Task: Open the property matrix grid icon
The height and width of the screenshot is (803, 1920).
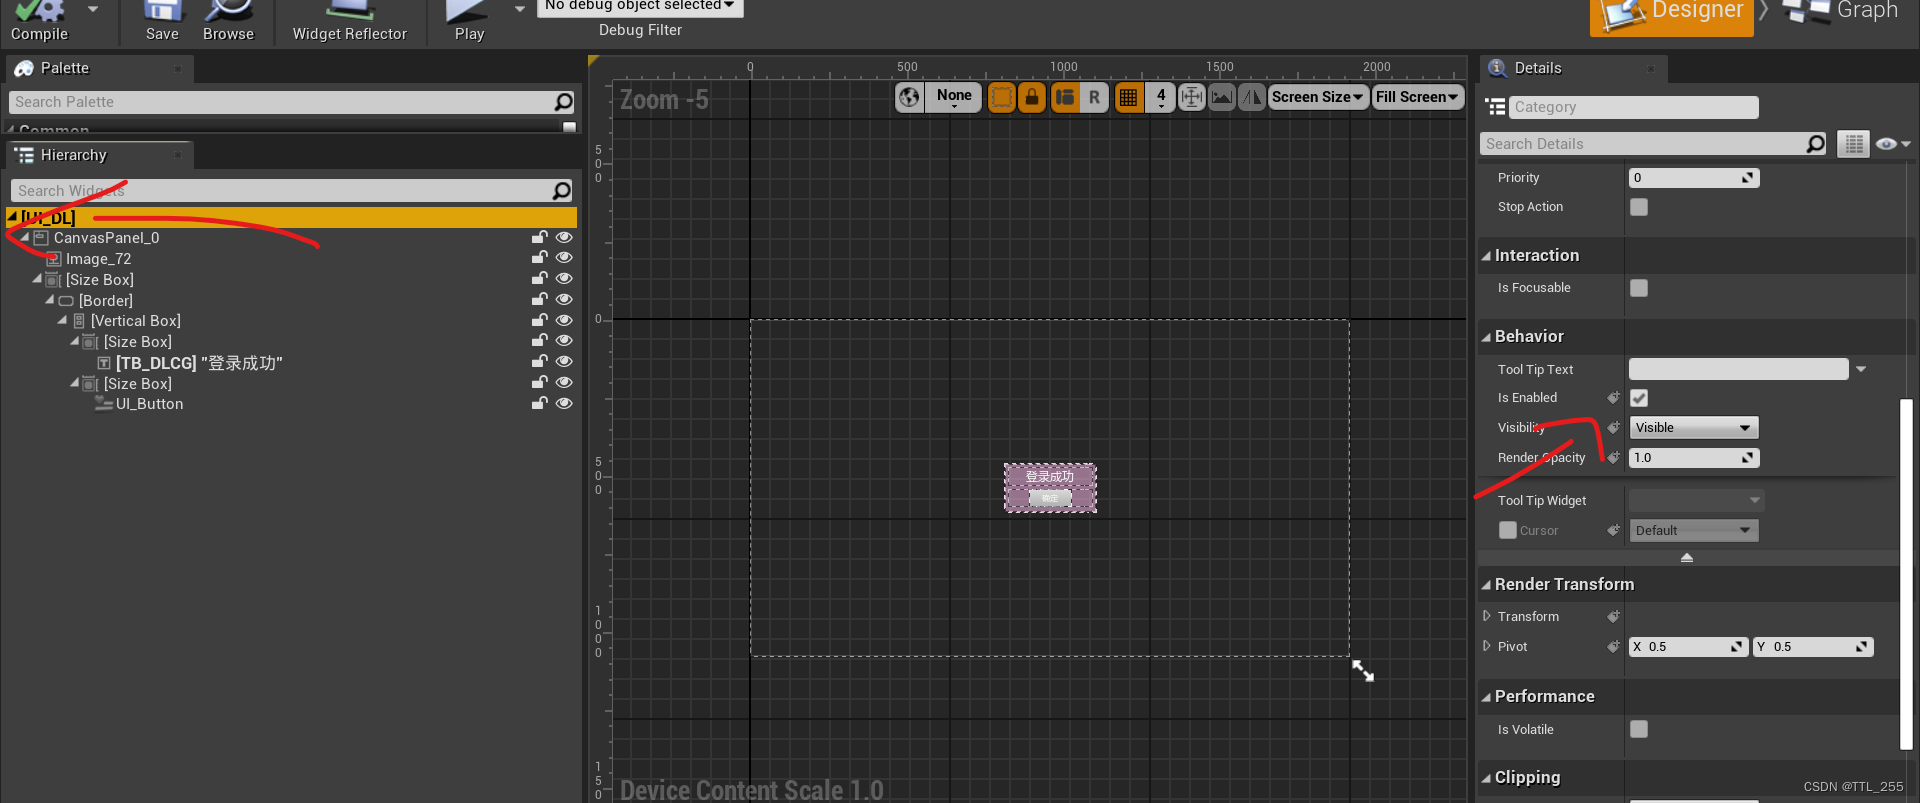Action: tap(1853, 144)
